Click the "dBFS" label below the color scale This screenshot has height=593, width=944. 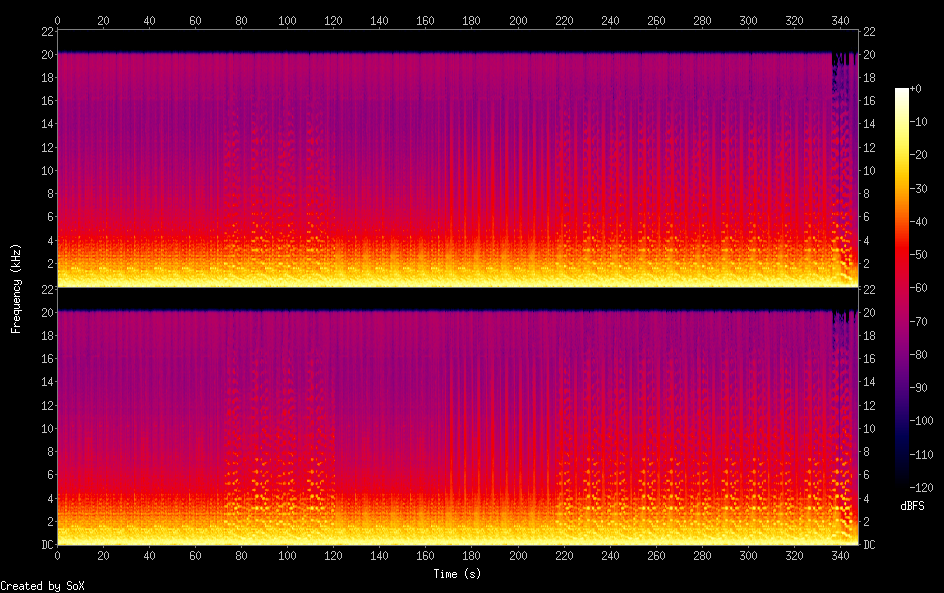coord(912,507)
